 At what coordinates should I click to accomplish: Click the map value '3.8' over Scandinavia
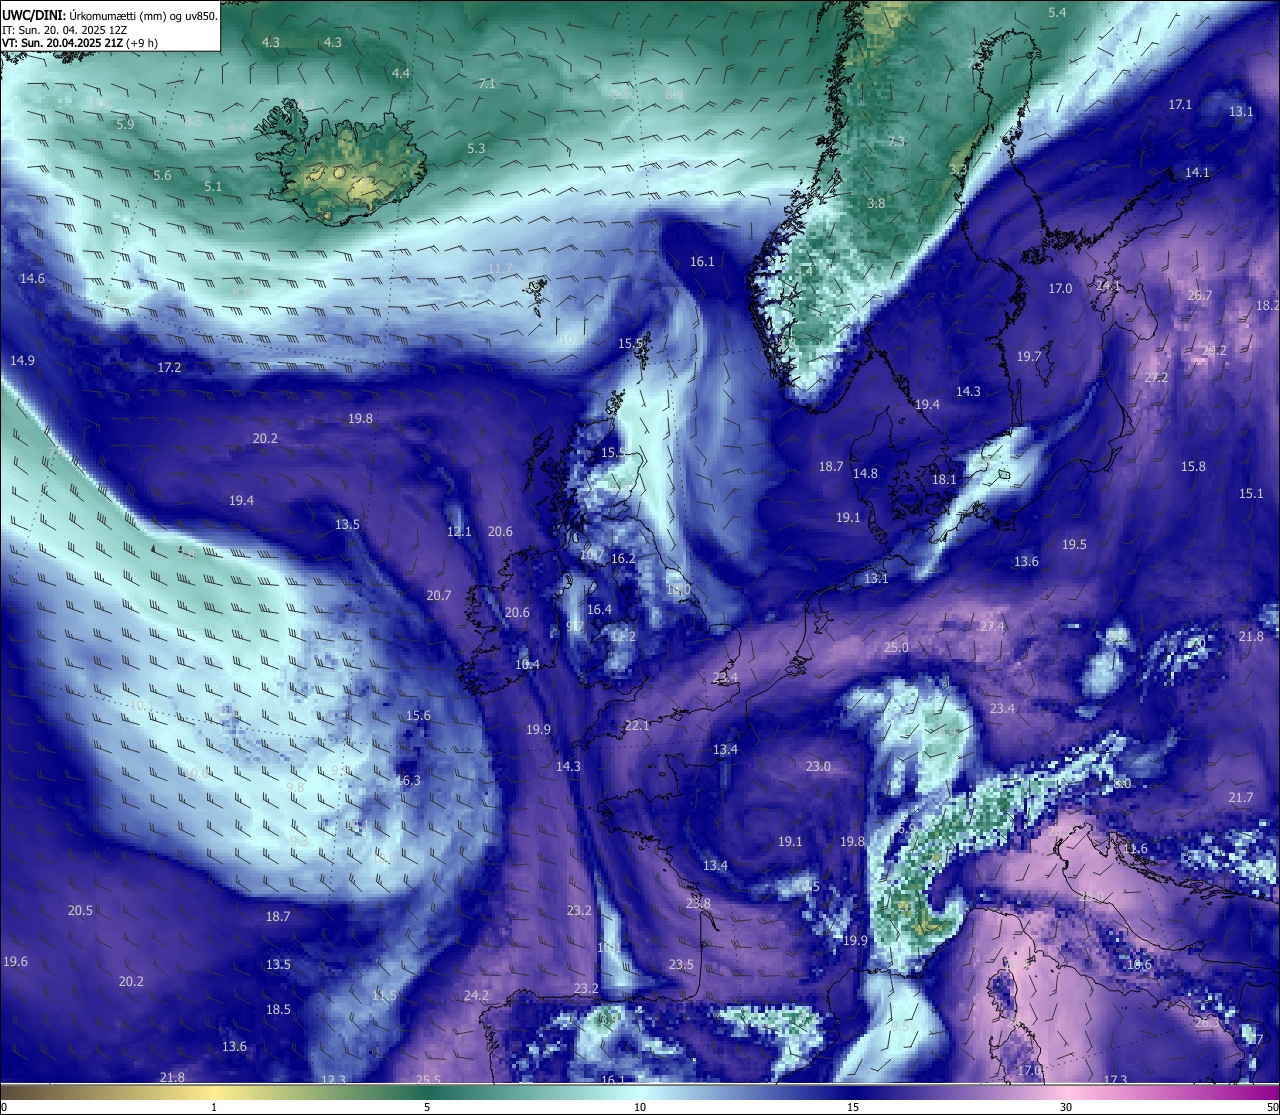click(x=876, y=204)
